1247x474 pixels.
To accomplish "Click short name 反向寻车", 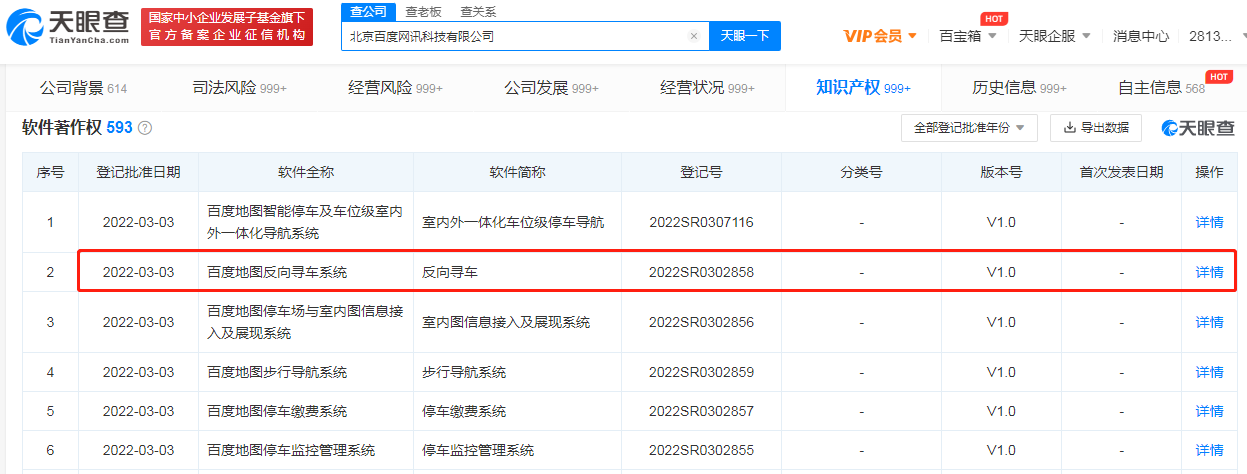I will pos(450,272).
